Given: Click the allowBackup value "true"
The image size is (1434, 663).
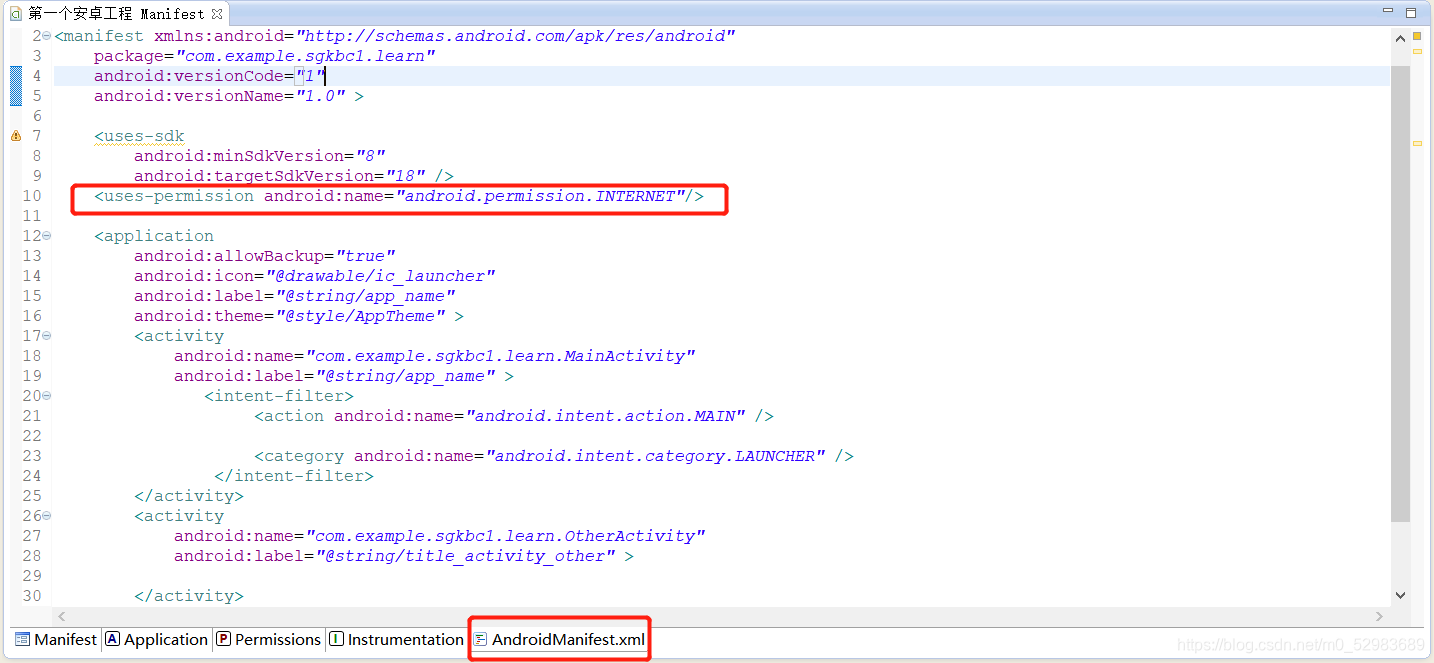Looking at the screenshot, I should (x=364, y=256).
